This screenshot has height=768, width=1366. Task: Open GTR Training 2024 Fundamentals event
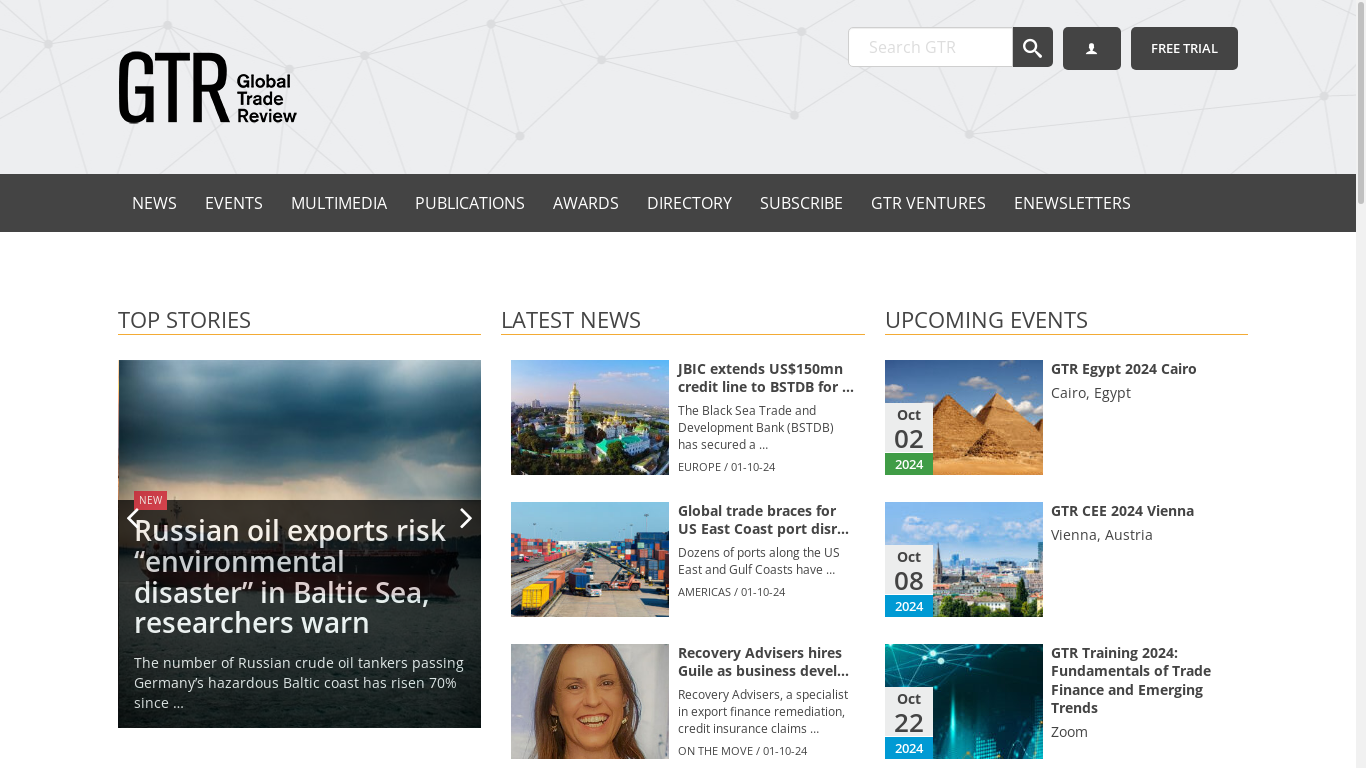(1131, 680)
